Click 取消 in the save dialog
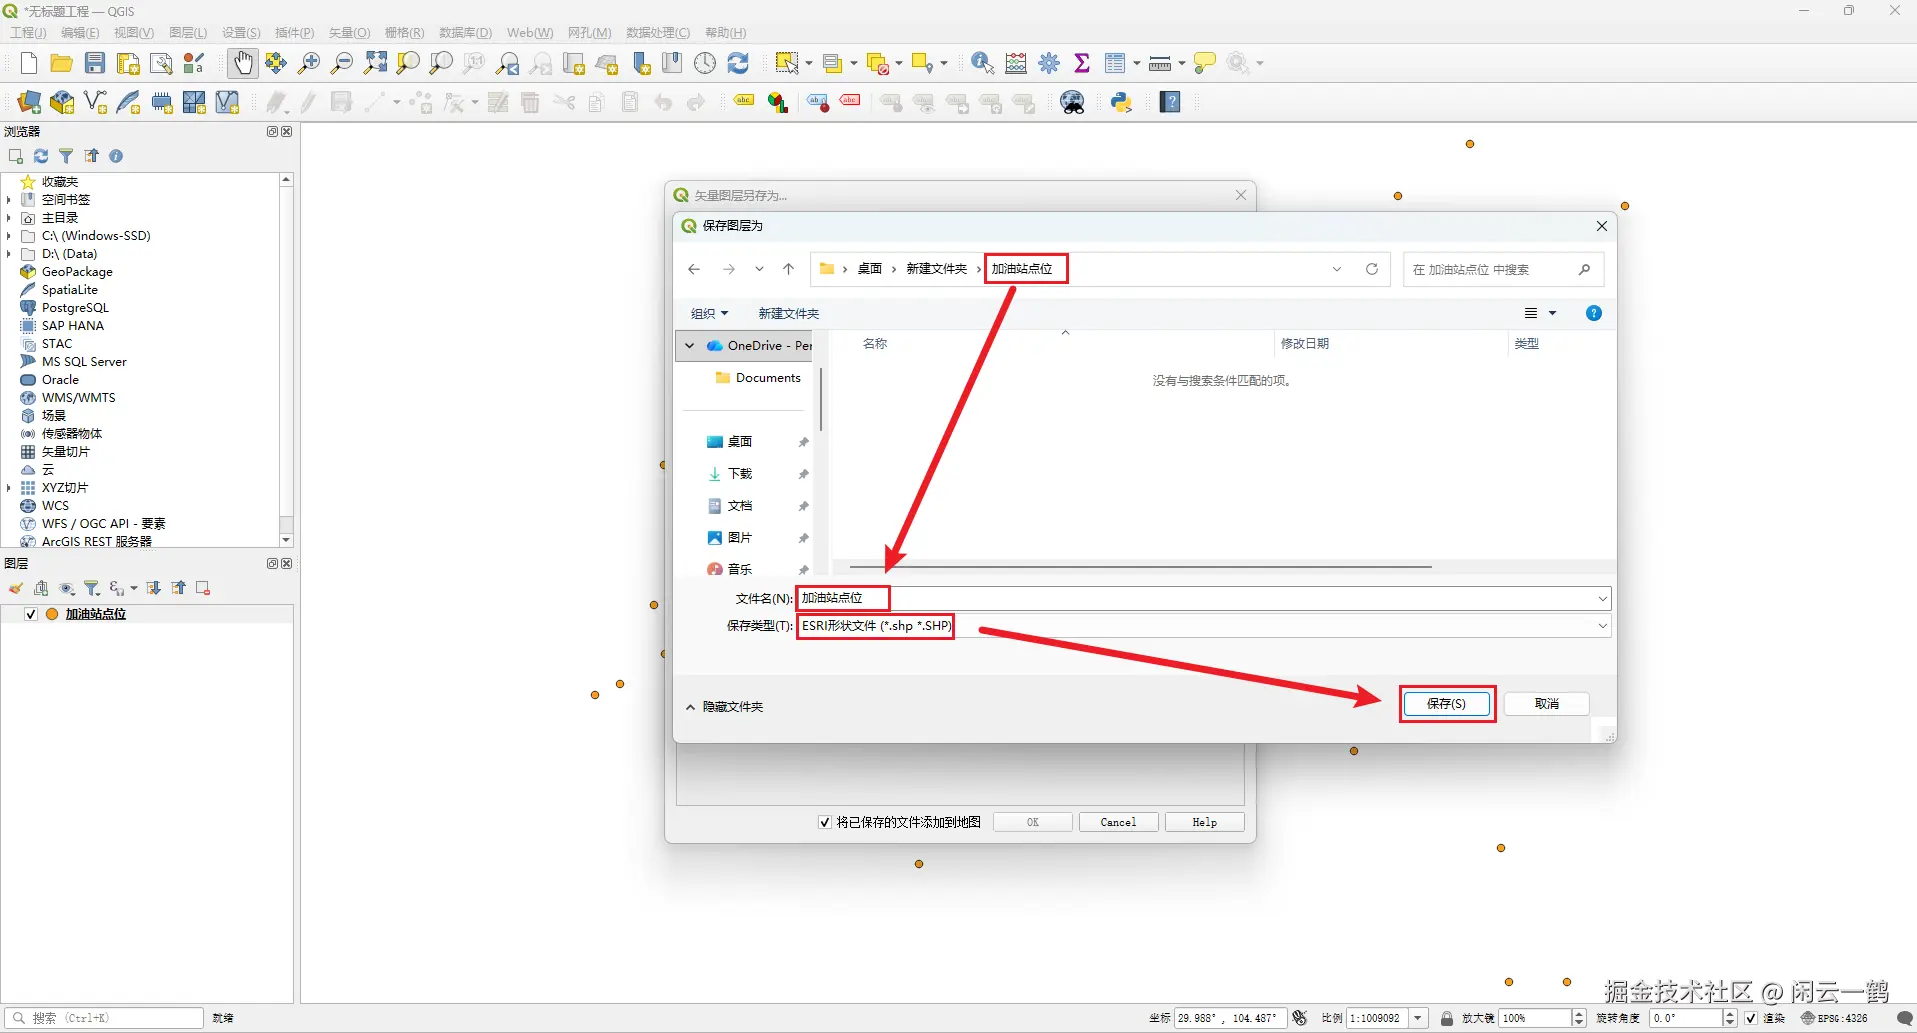Screen dimensions: 1917x1033 coord(1547,704)
